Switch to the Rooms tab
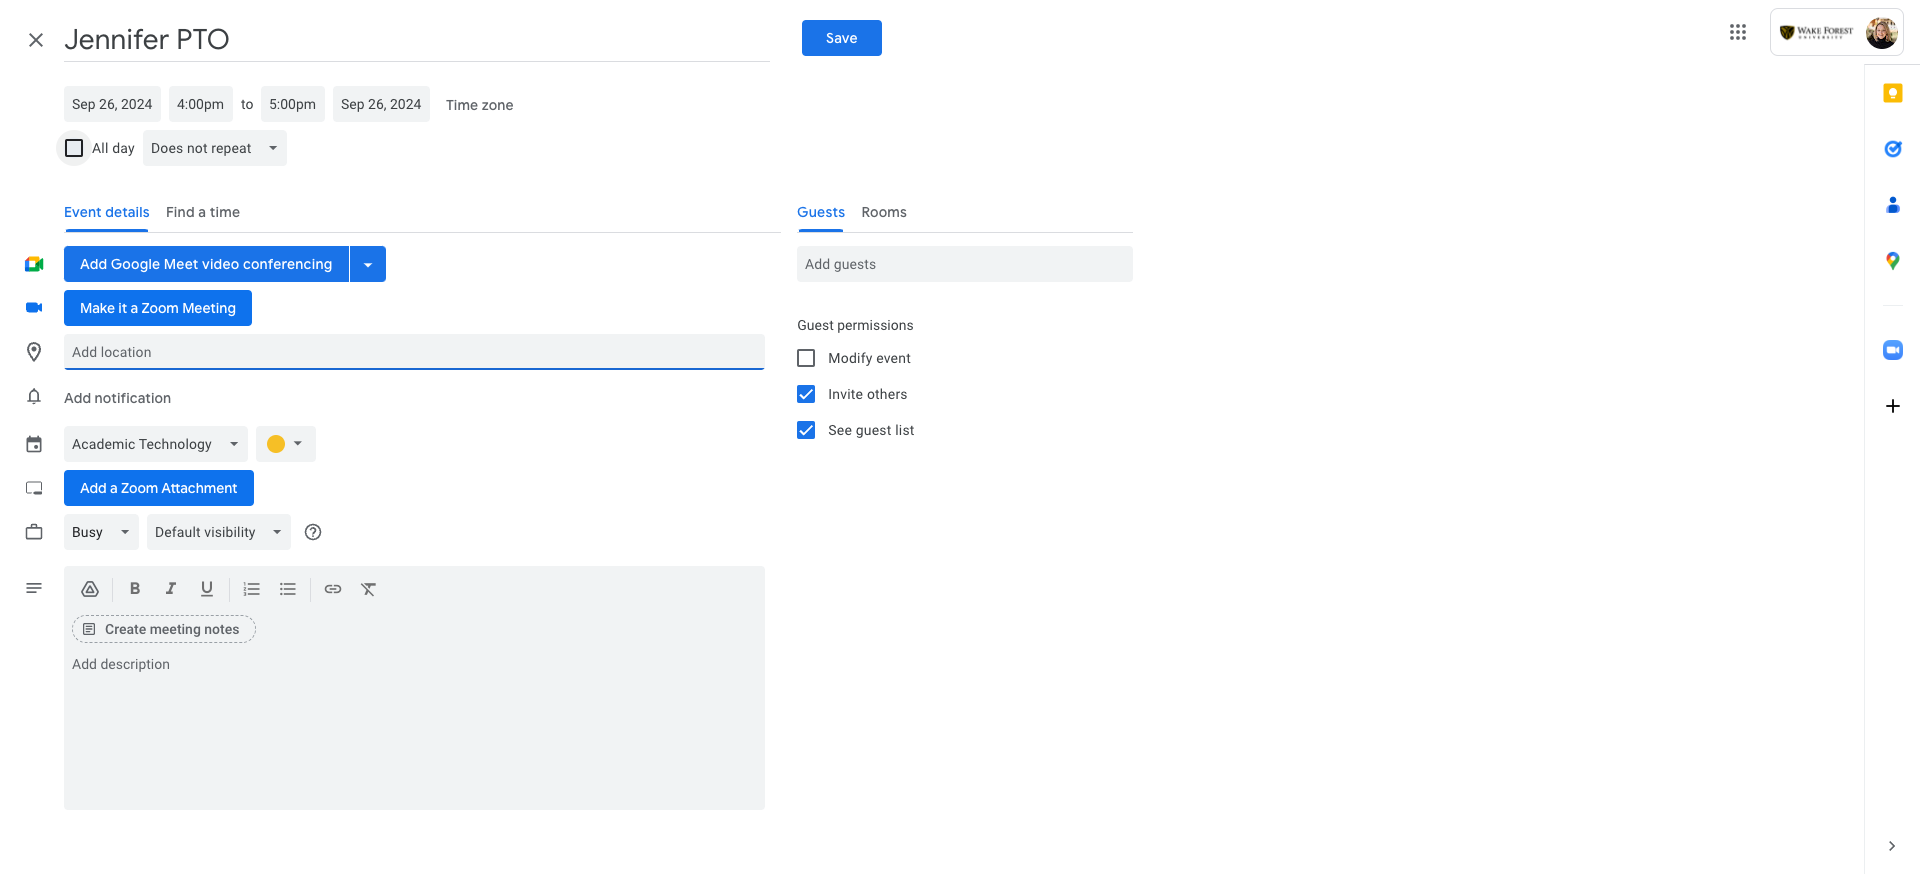 [x=884, y=212]
